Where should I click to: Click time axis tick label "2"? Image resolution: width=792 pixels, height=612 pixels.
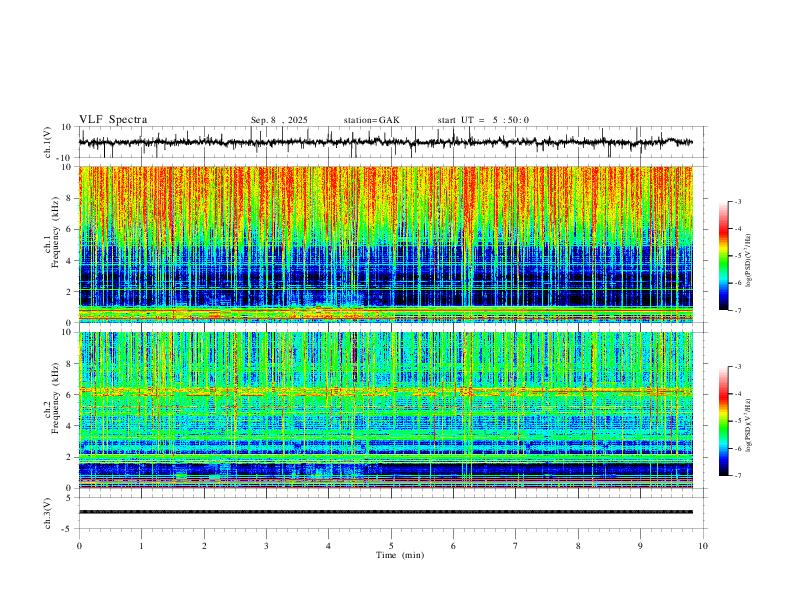(x=204, y=546)
